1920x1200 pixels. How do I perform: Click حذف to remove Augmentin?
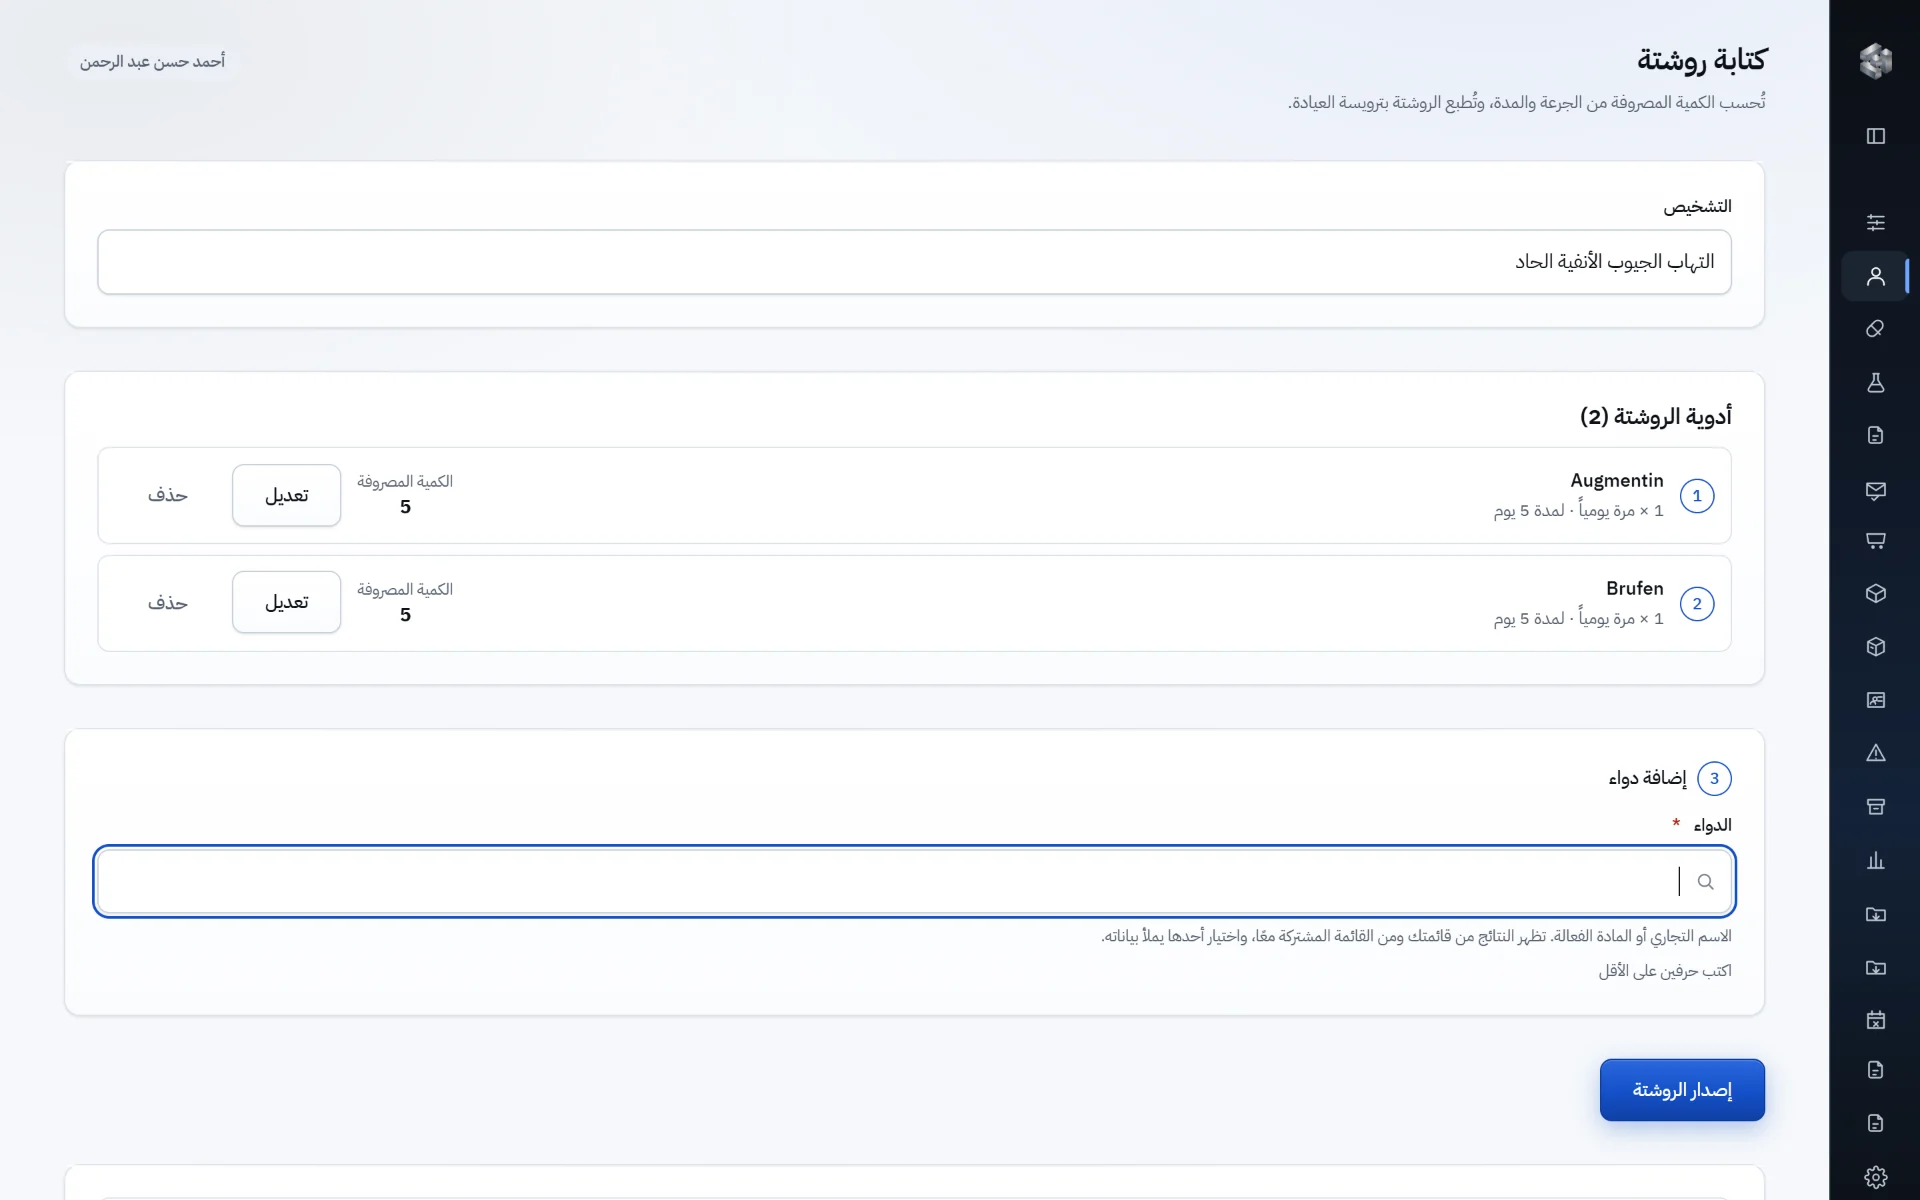[167, 495]
